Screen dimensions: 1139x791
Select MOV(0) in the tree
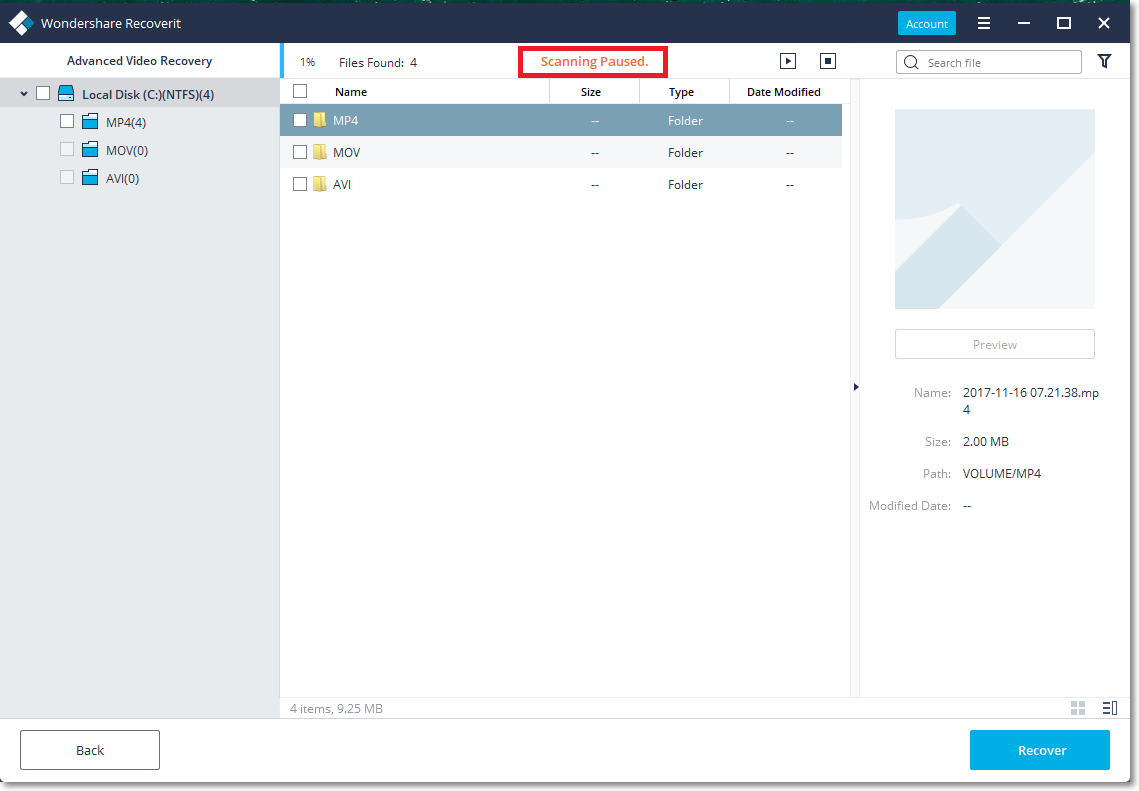[127, 150]
